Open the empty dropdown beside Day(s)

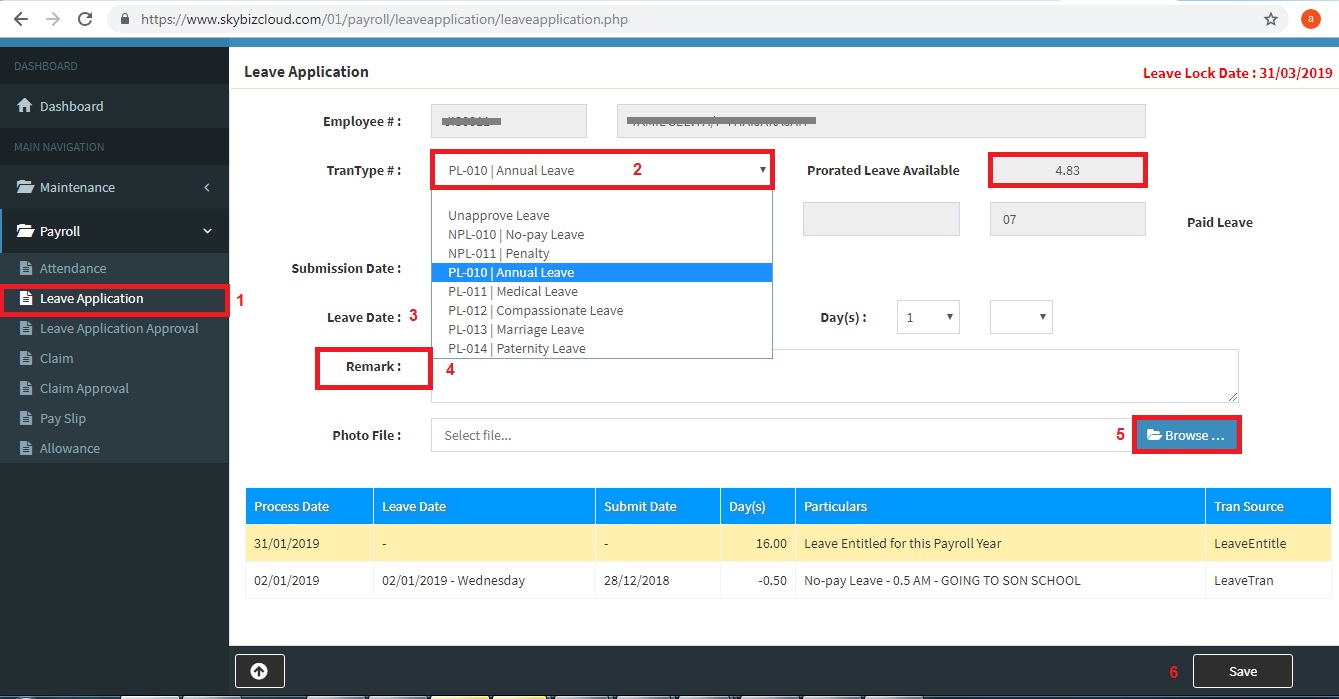[x=1020, y=318]
